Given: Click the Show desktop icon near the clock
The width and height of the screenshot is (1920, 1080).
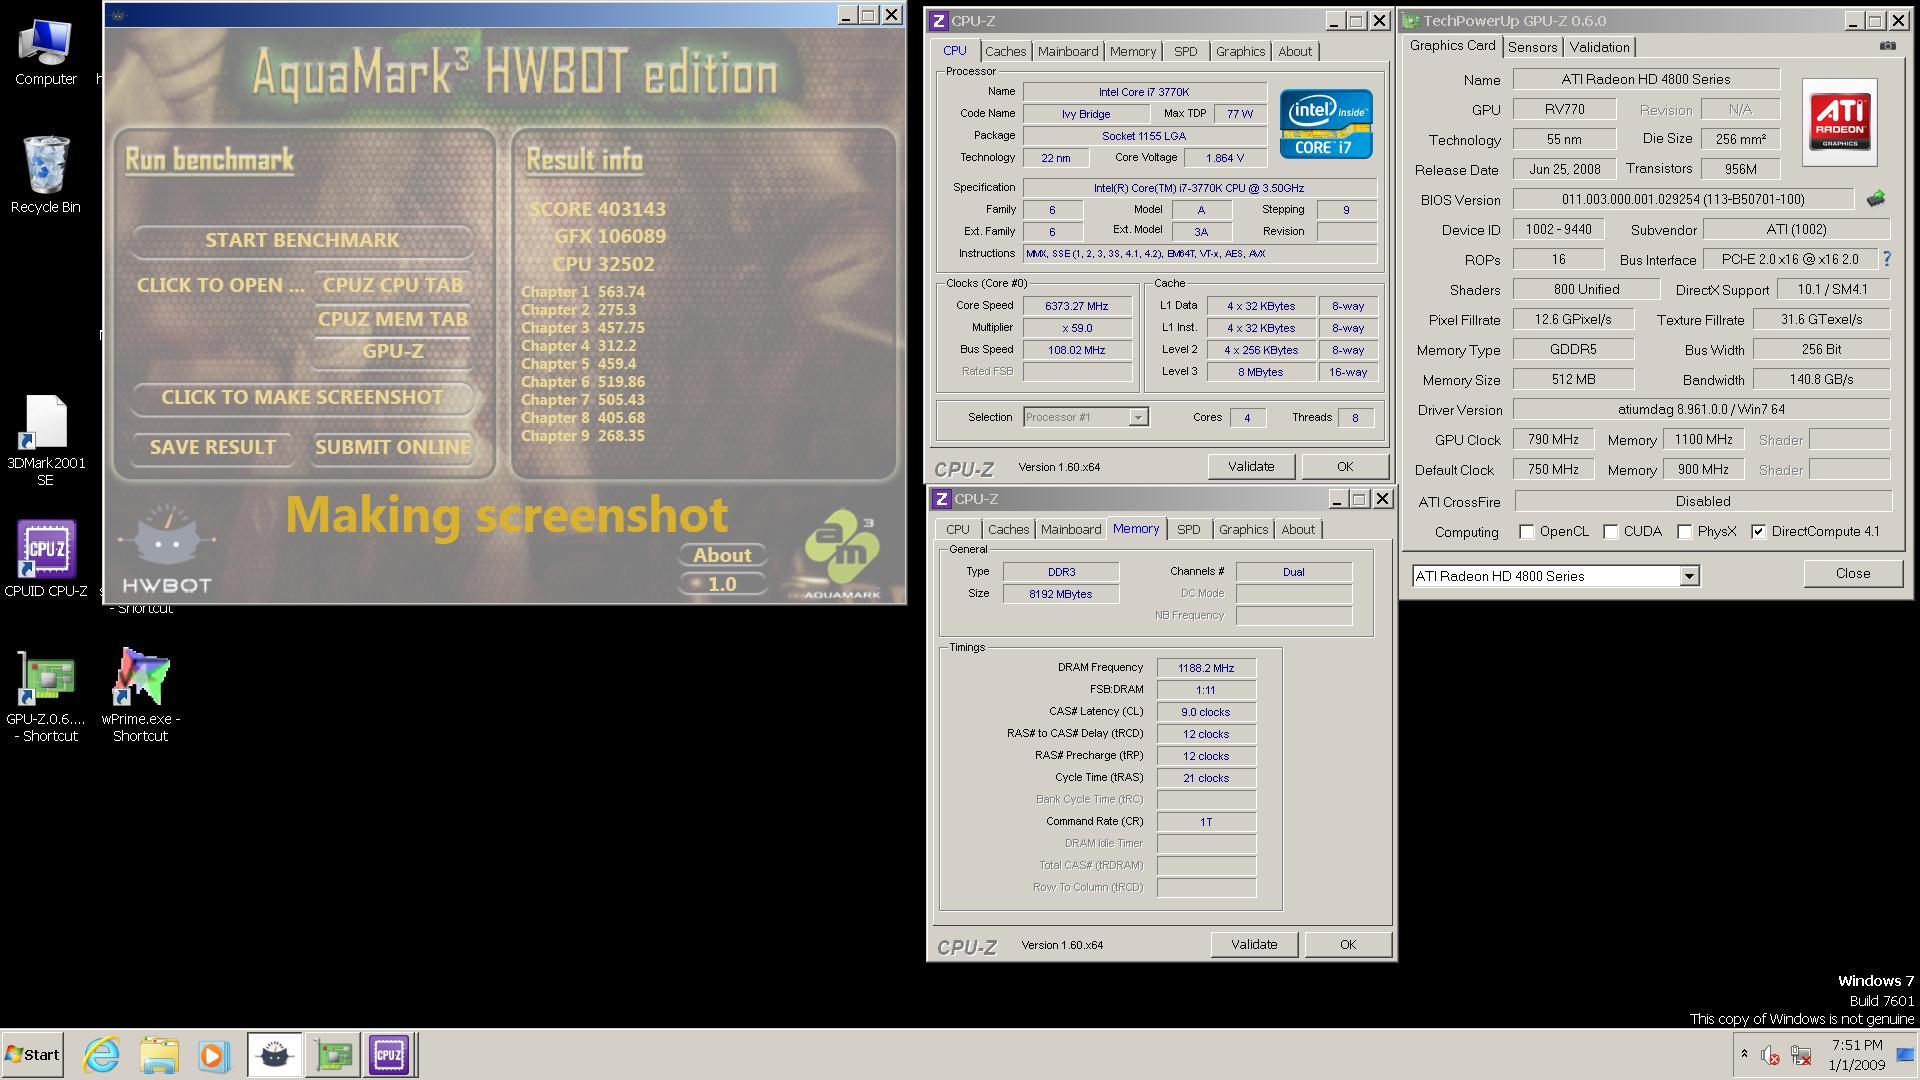Looking at the screenshot, I should tap(1905, 1055).
